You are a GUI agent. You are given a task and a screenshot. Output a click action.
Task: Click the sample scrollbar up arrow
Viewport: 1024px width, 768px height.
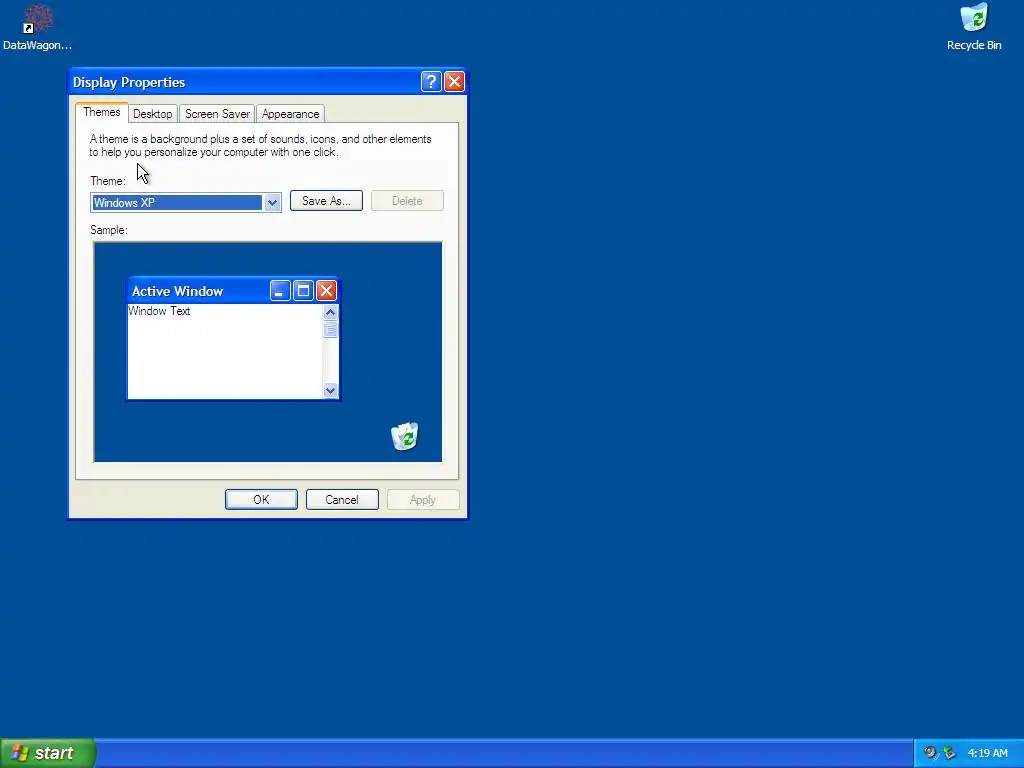pyautogui.click(x=330, y=312)
